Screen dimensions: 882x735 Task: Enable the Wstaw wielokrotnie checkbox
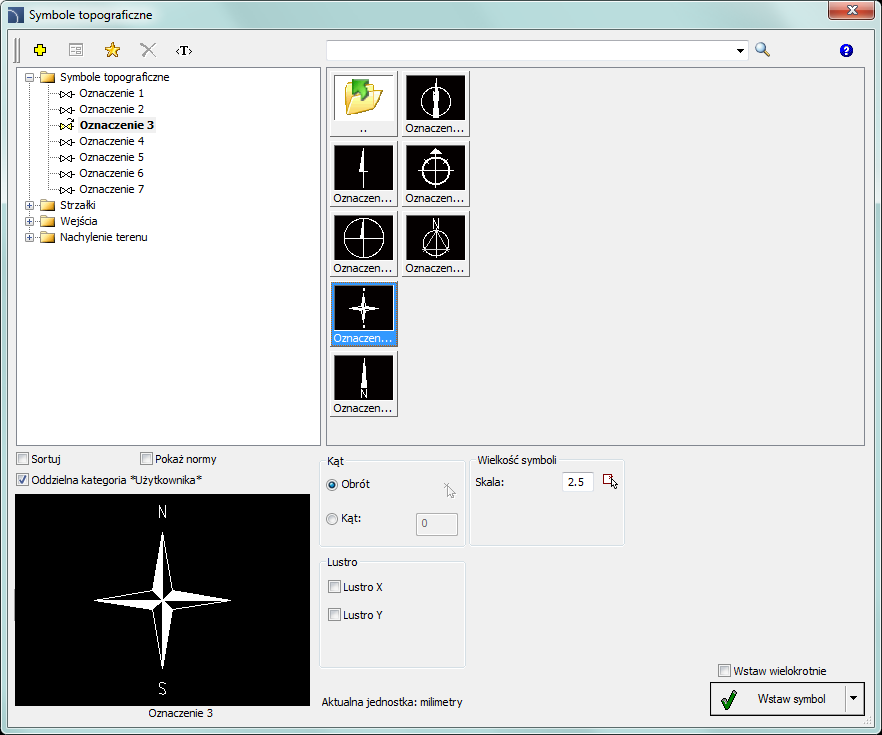(724, 670)
